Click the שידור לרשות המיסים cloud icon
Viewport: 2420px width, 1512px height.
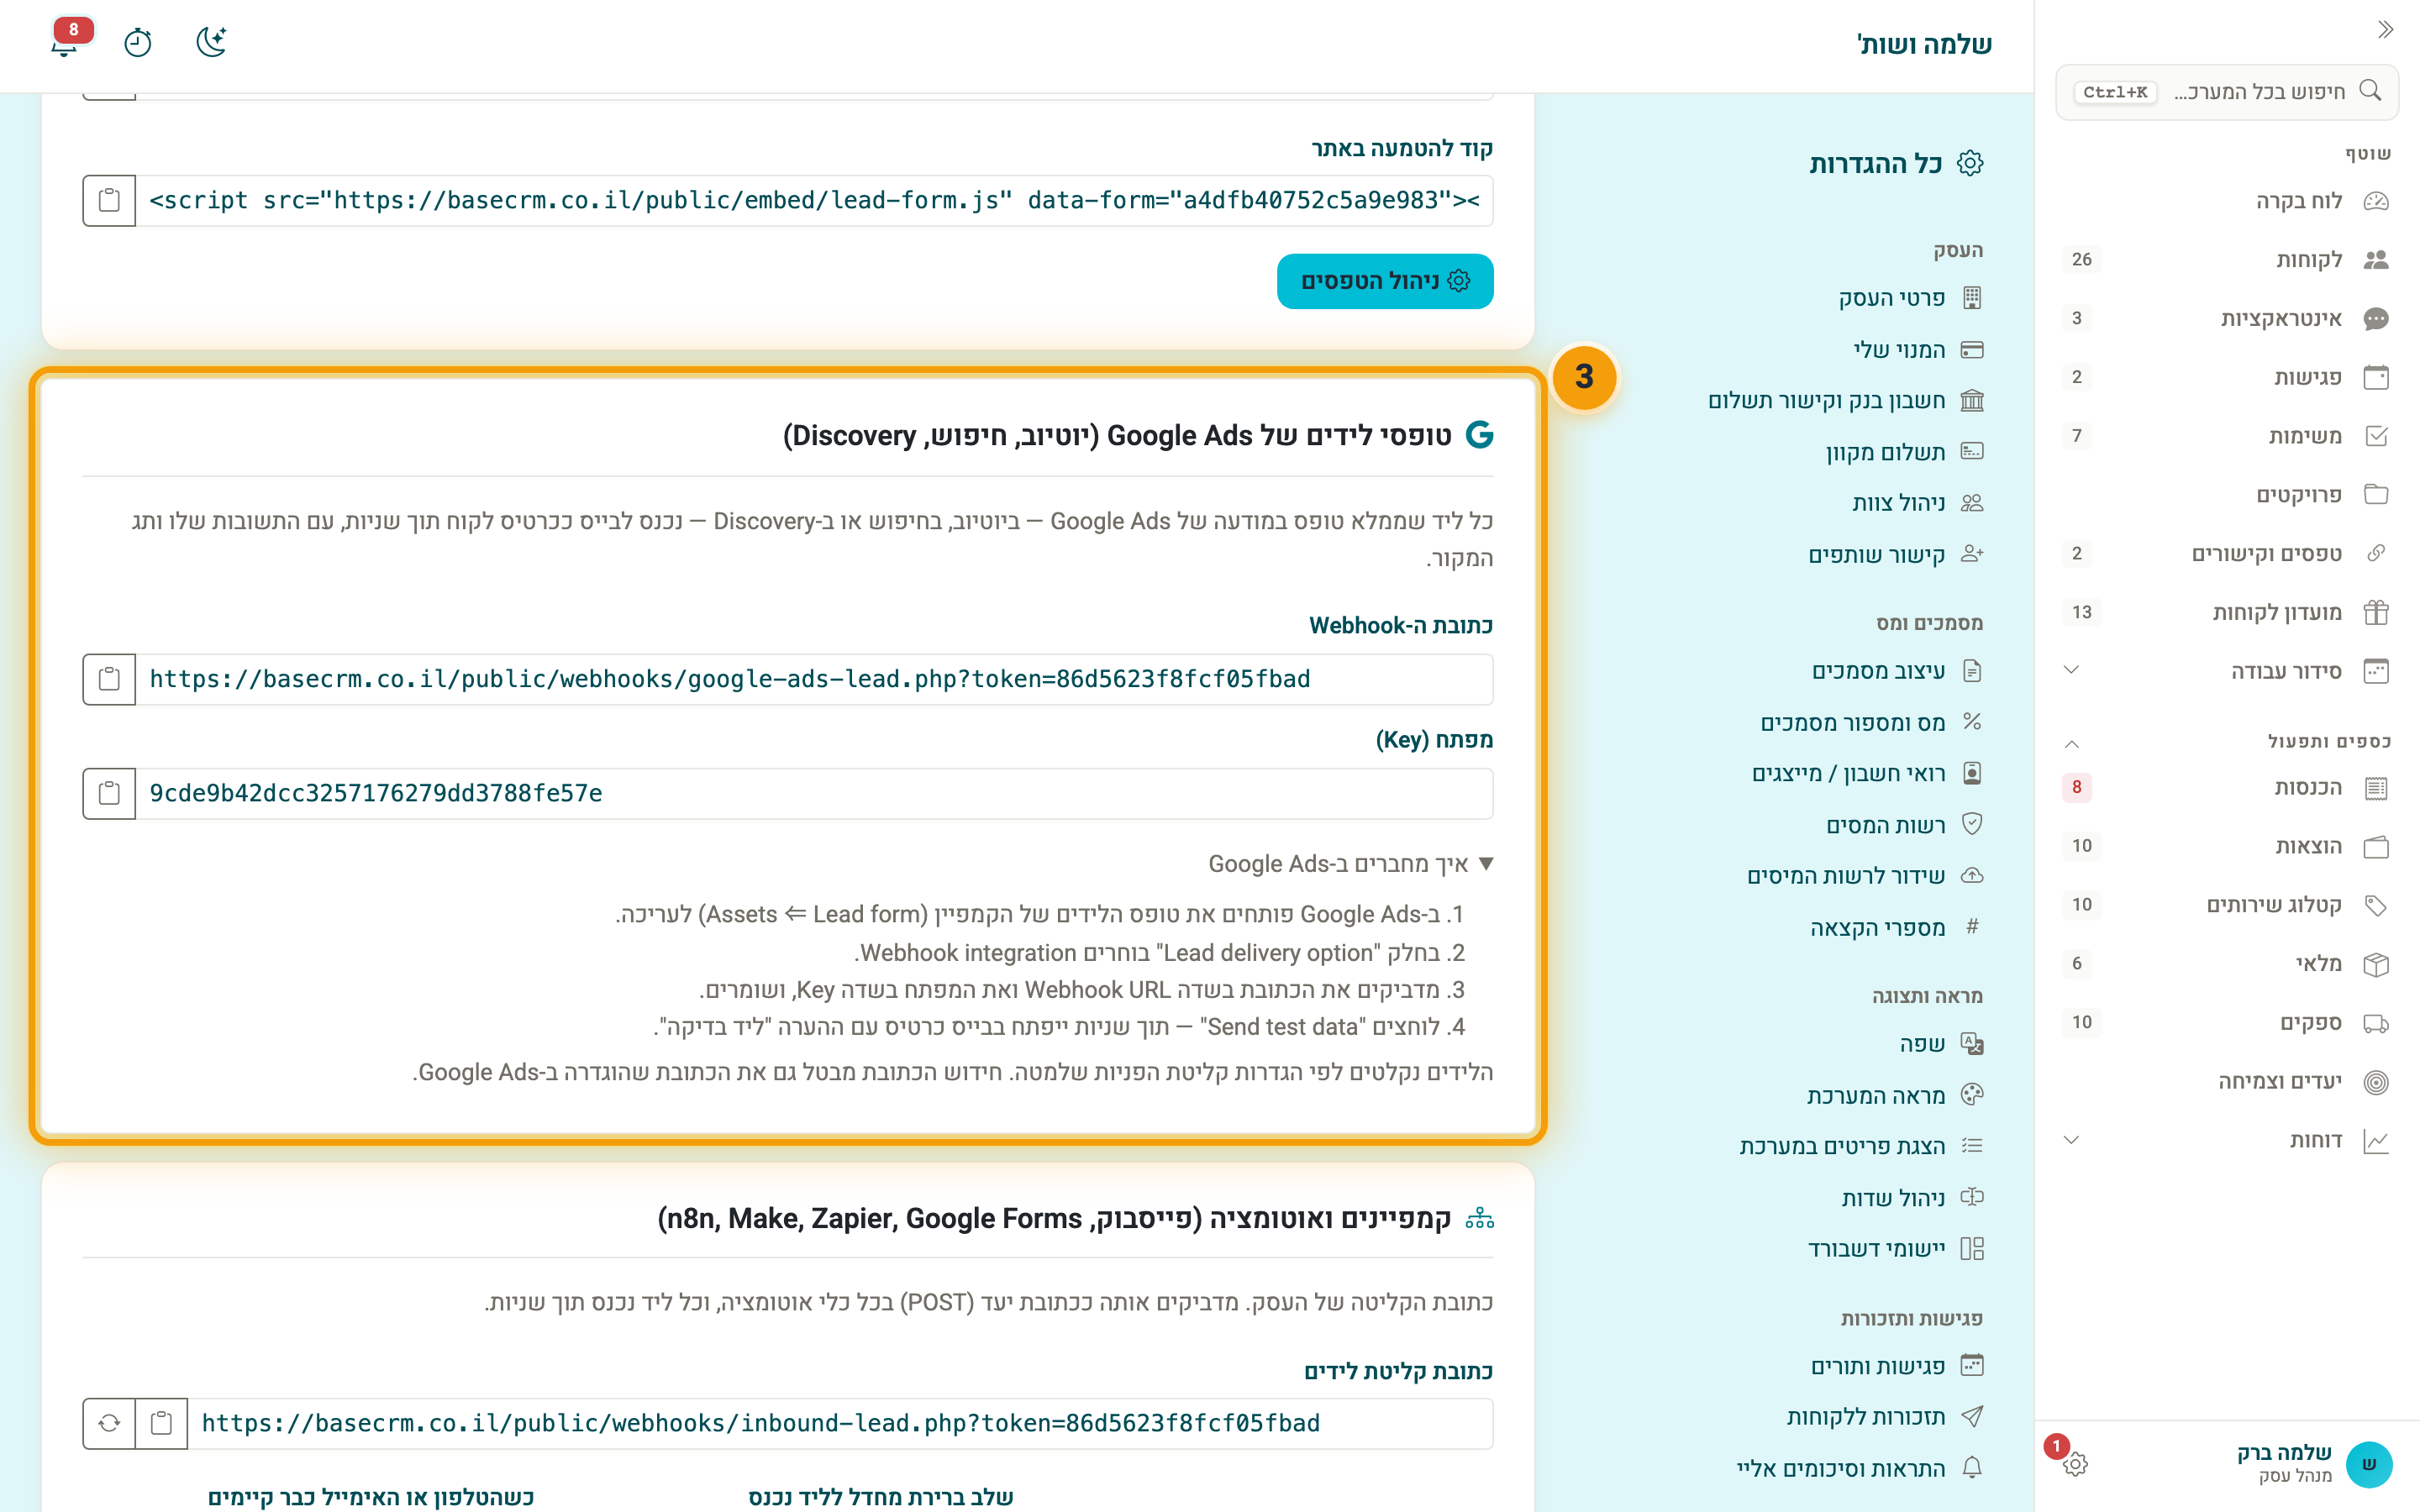click(x=1972, y=876)
